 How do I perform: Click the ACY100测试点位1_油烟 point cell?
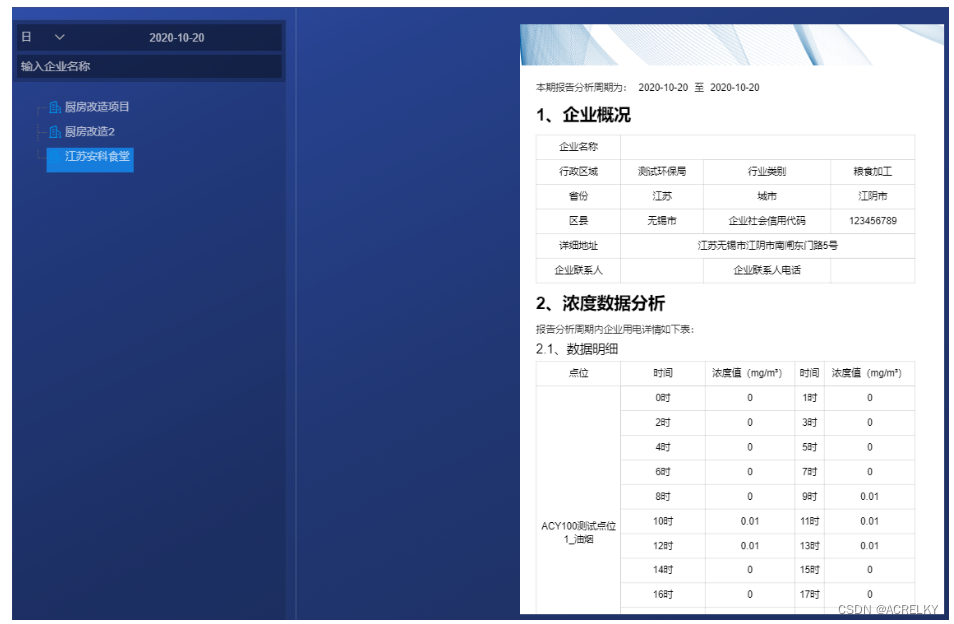tap(578, 532)
